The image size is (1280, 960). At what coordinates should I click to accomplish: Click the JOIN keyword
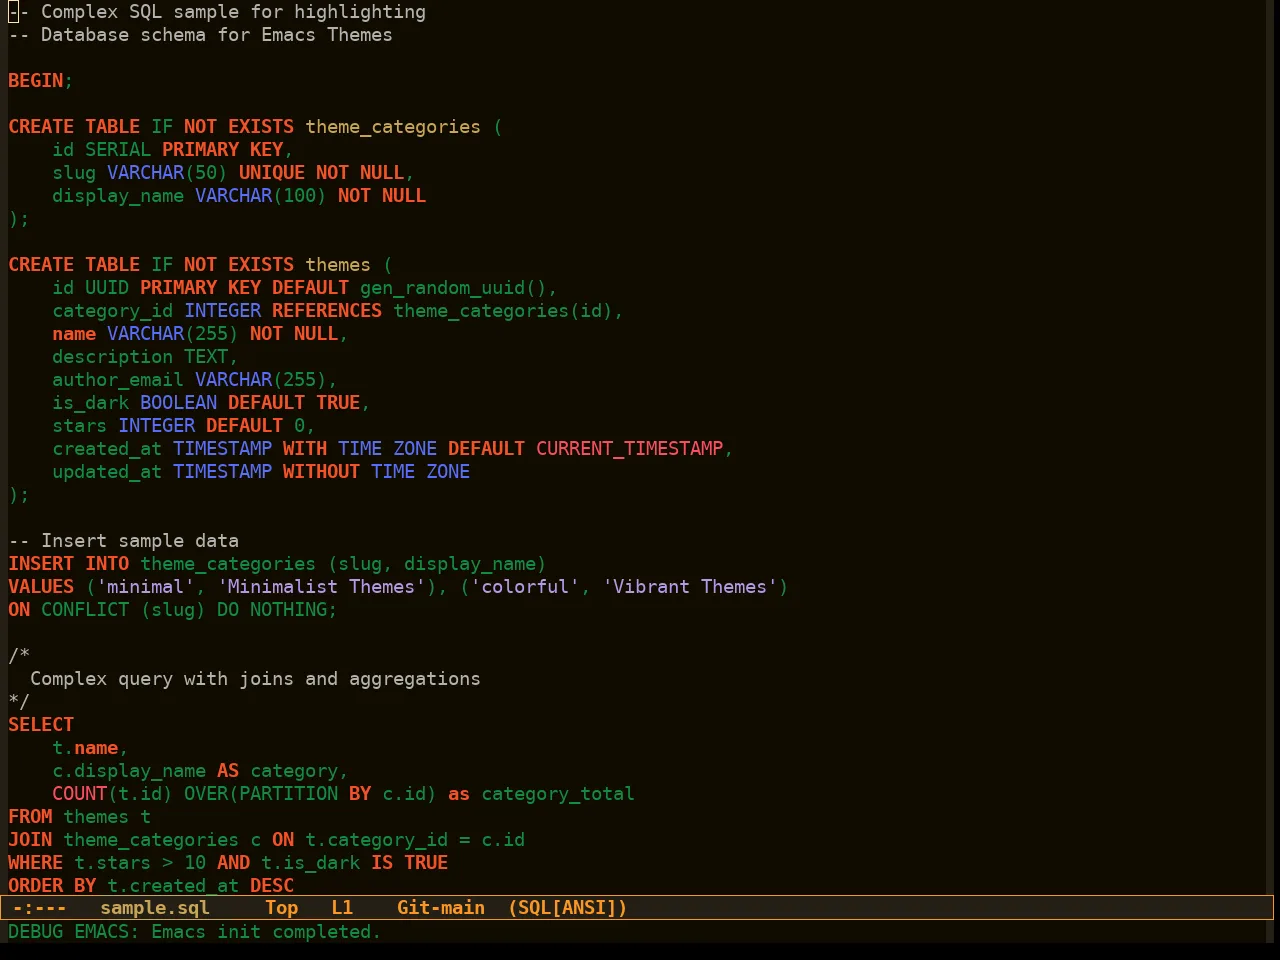pyautogui.click(x=30, y=840)
